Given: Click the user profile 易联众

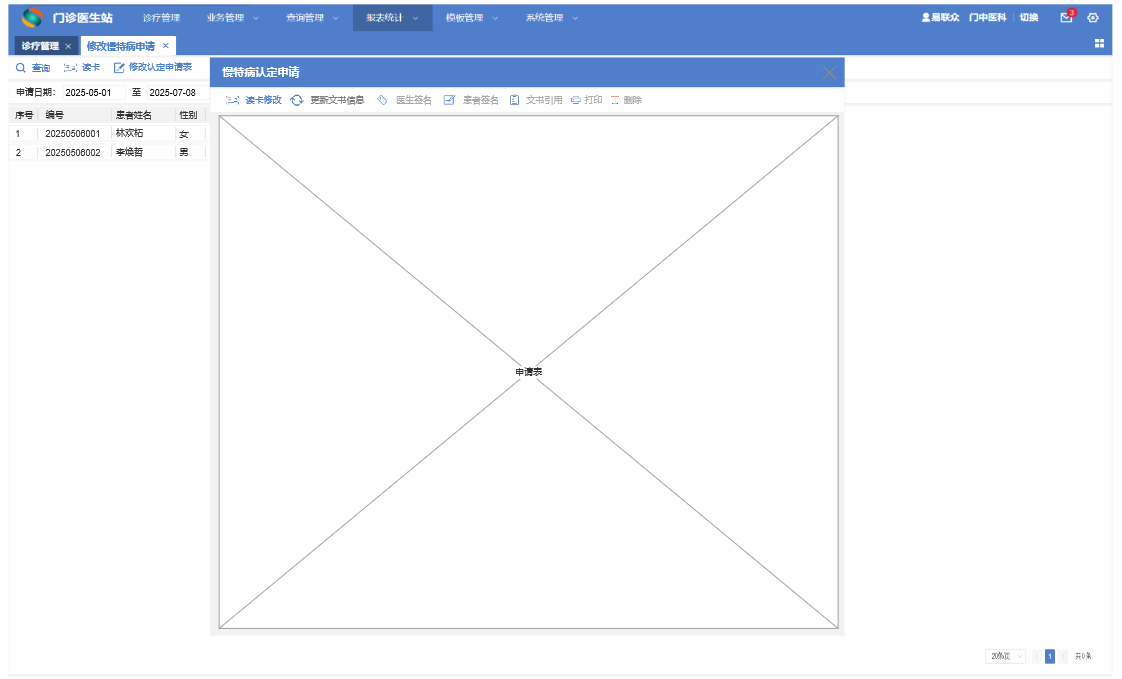Looking at the screenshot, I should (x=940, y=17).
